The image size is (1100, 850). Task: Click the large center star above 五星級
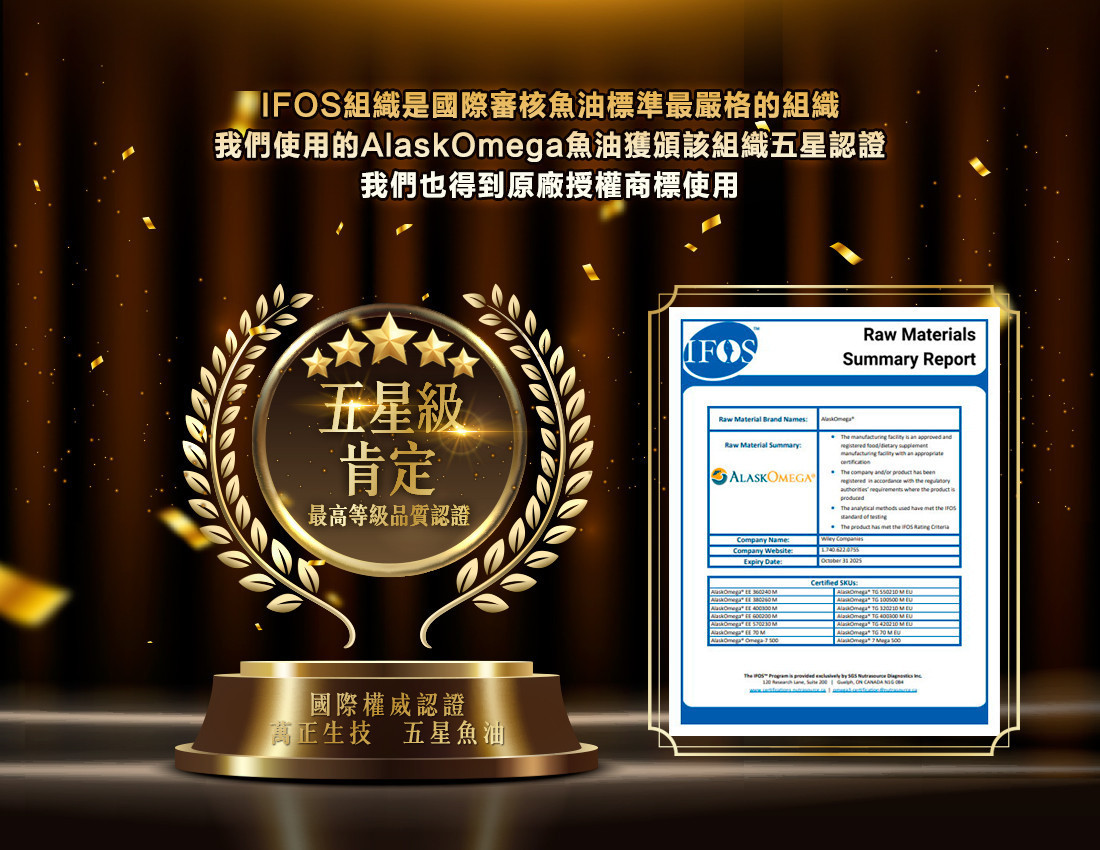point(389,337)
